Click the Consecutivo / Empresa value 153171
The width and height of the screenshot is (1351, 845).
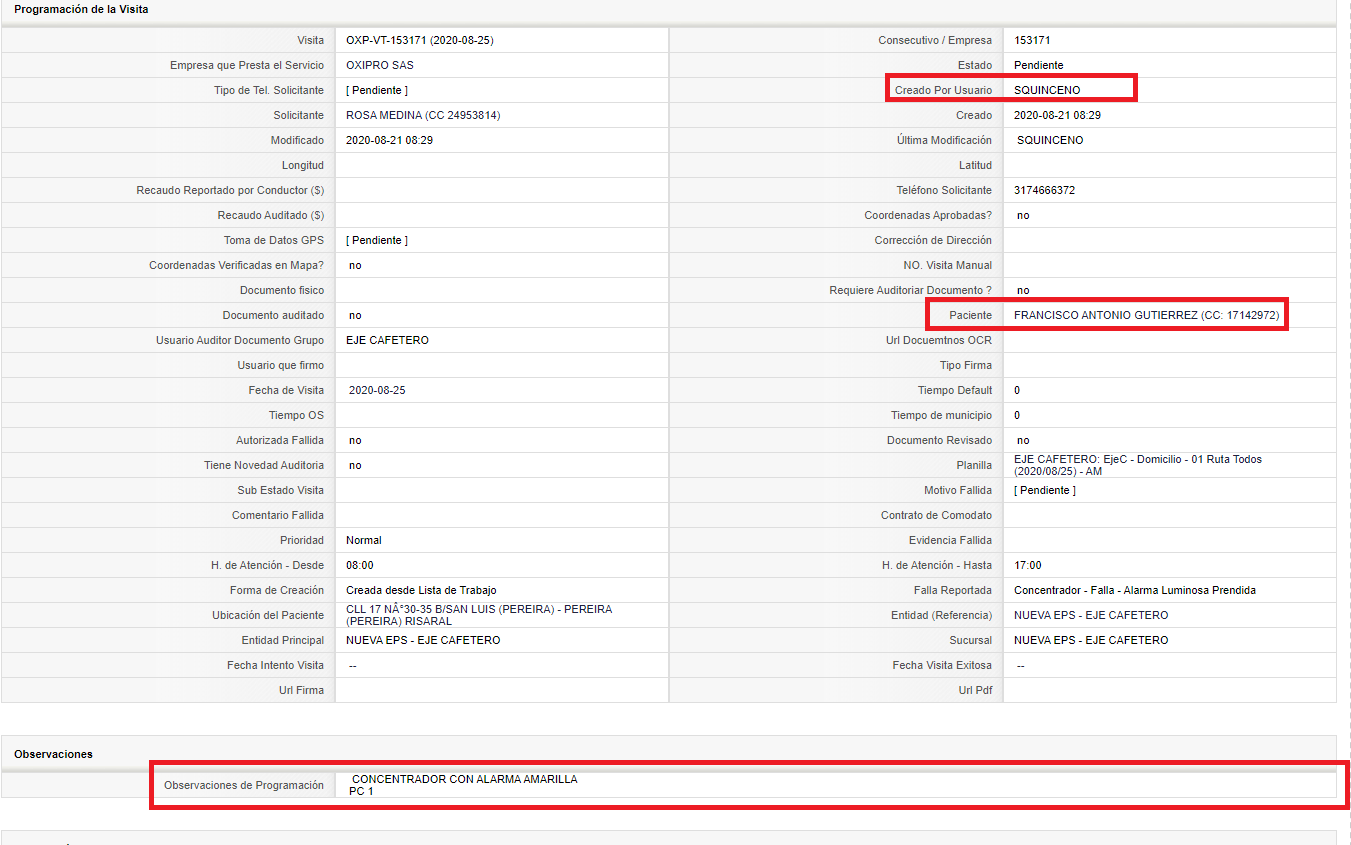tap(1032, 40)
